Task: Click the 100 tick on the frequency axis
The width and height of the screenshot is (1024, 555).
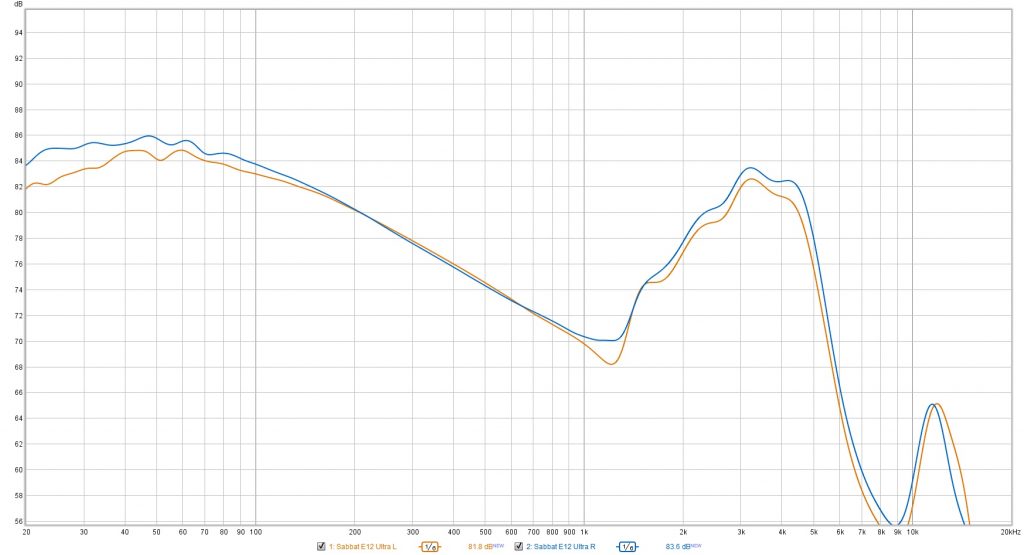Action: coord(255,532)
